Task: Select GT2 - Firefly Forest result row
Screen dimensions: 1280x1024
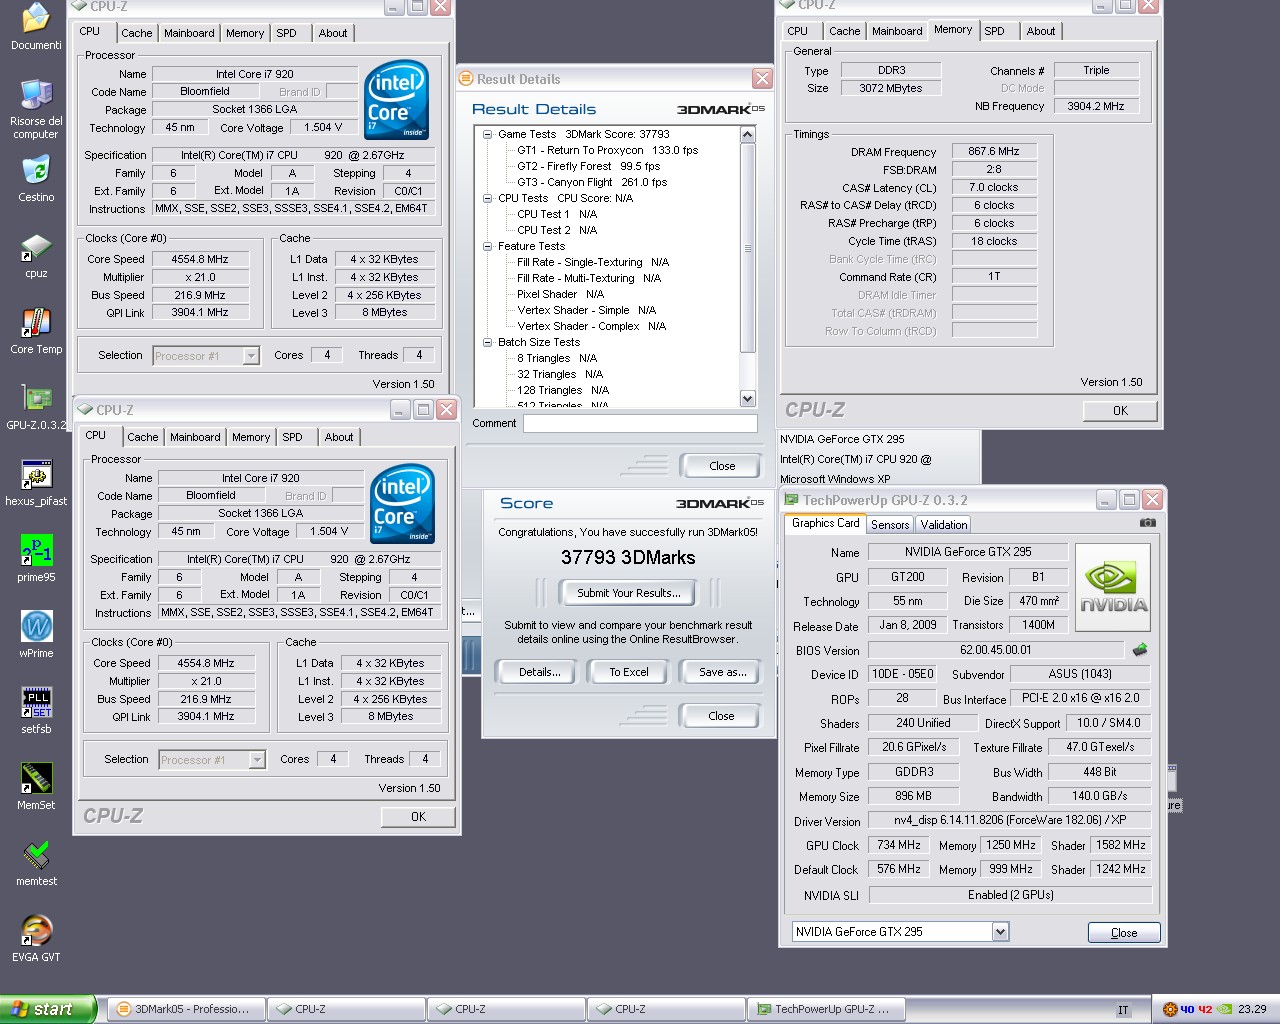Action: coord(588,166)
